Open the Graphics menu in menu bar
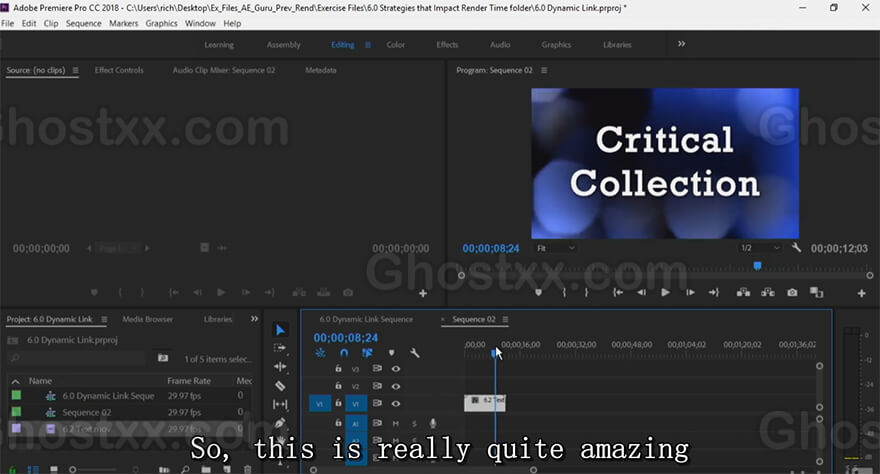 pos(162,24)
